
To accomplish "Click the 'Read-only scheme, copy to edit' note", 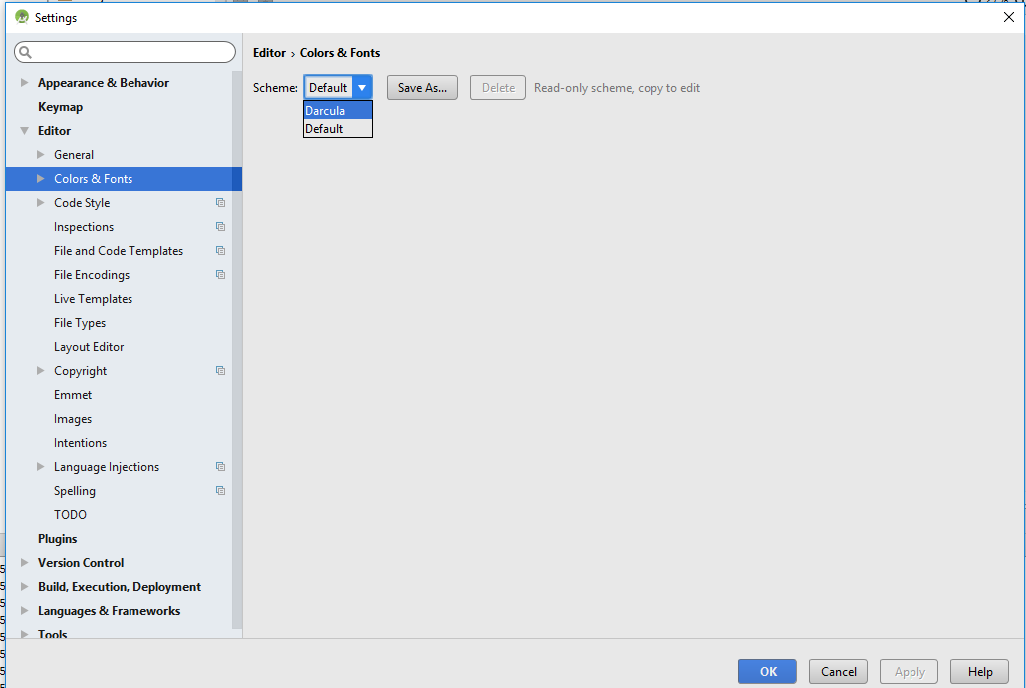I will tap(617, 88).
